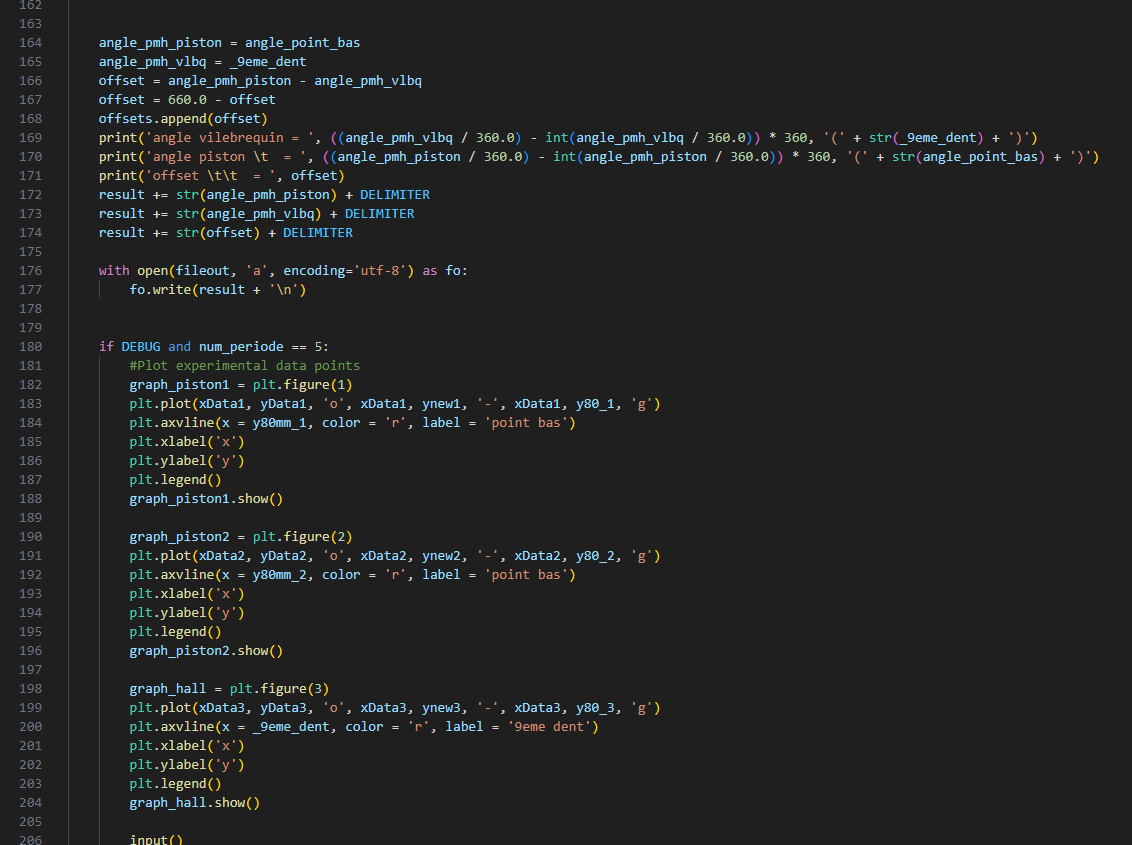Click "graph_piston1" on line 182
The image size is (1132, 845).
click(x=179, y=385)
